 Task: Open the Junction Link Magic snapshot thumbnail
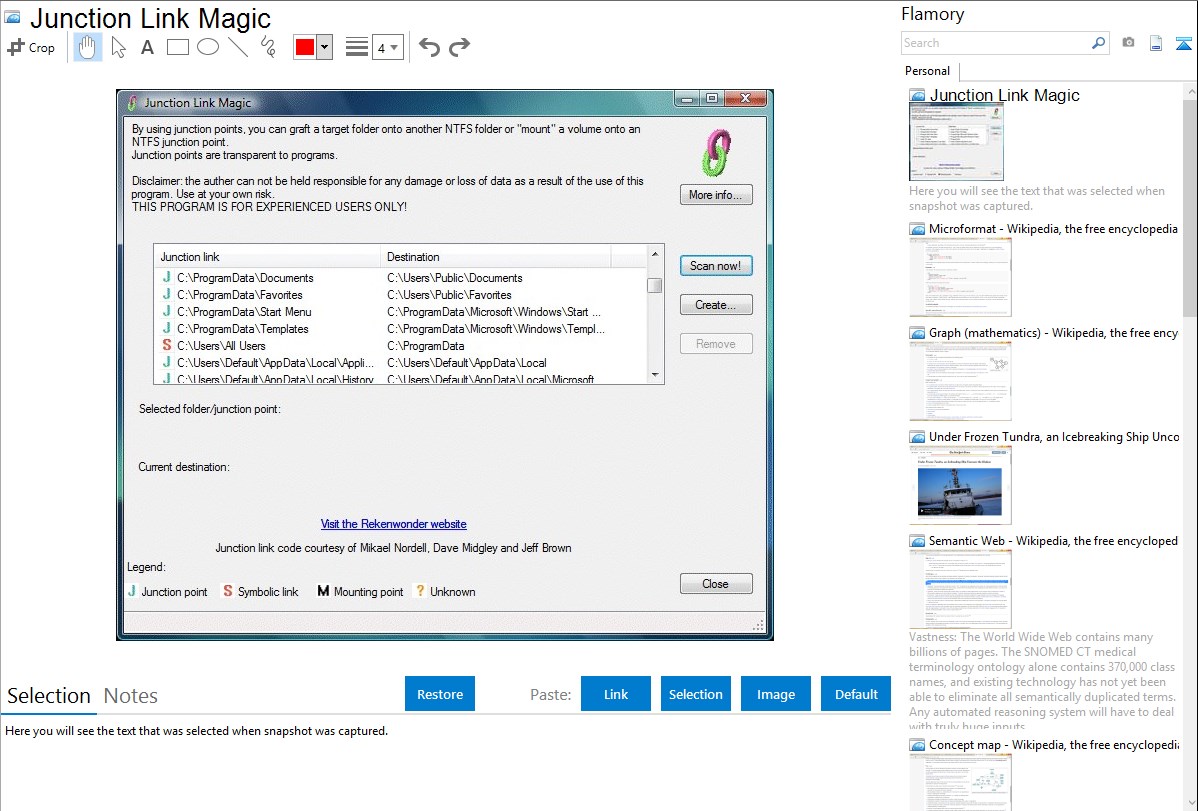tap(956, 142)
